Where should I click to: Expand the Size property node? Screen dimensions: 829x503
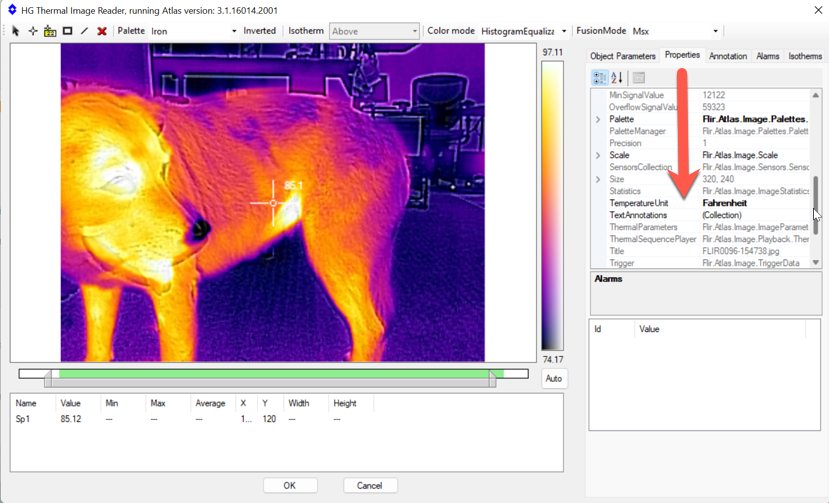tap(598, 180)
